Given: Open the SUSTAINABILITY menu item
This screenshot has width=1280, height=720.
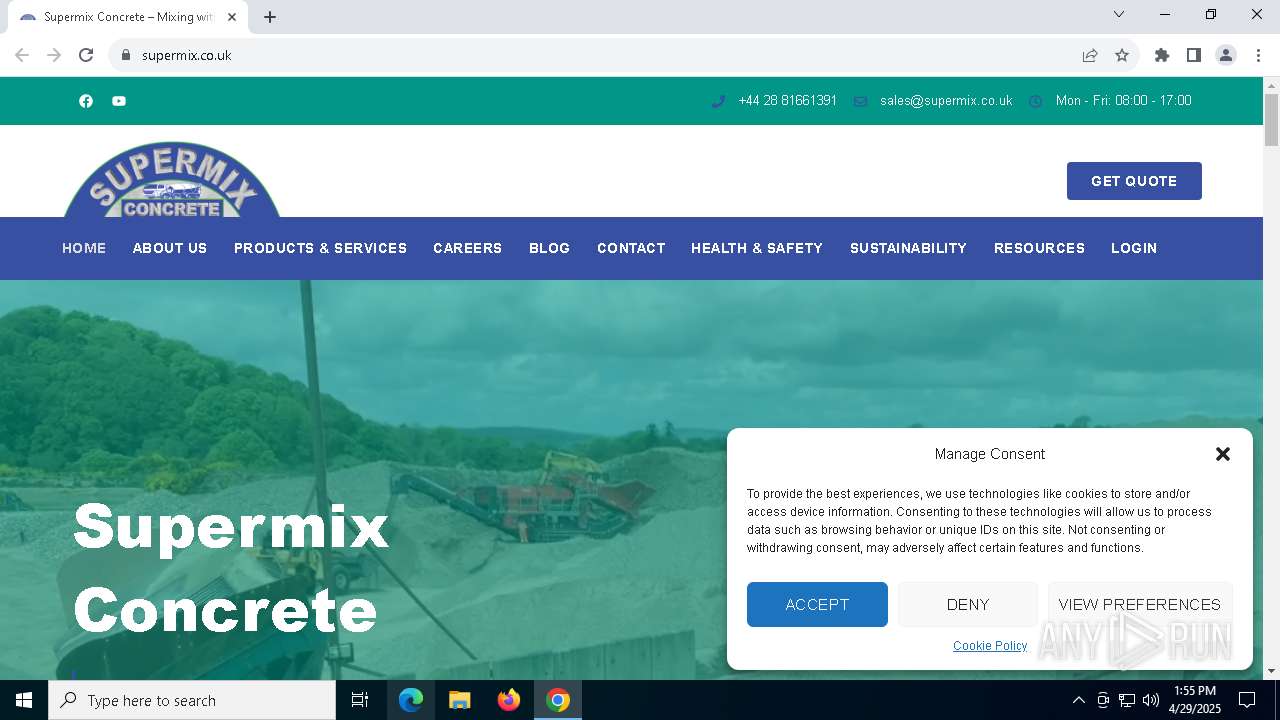Looking at the screenshot, I should pyautogui.click(x=908, y=248).
